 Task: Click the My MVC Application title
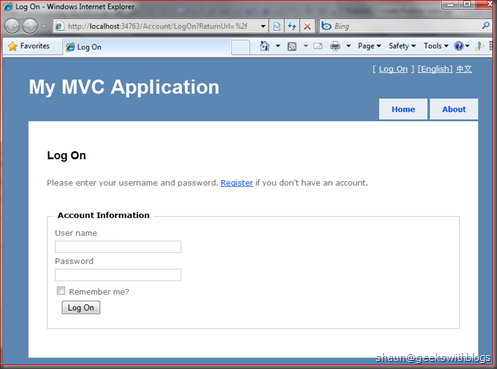[x=124, y=87]
